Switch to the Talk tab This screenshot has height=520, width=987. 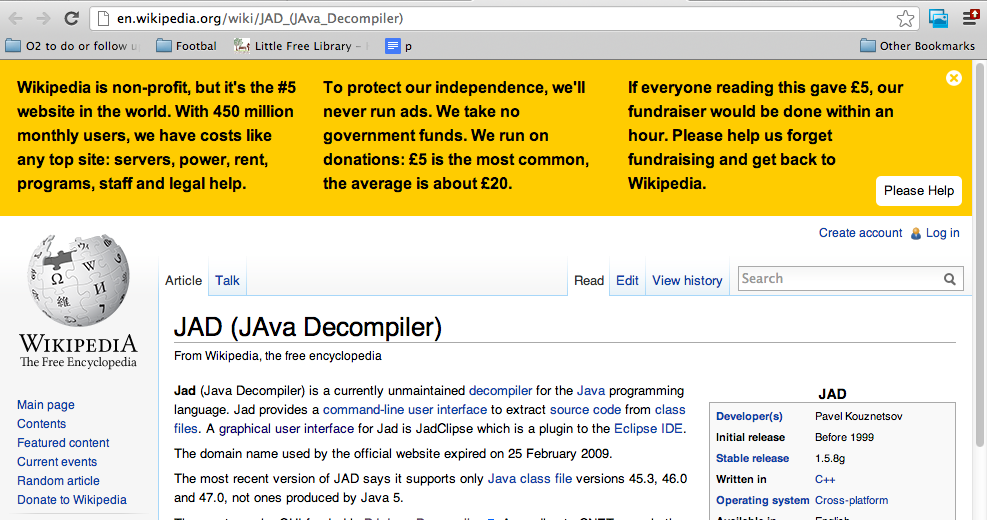(x=227, y=280)
